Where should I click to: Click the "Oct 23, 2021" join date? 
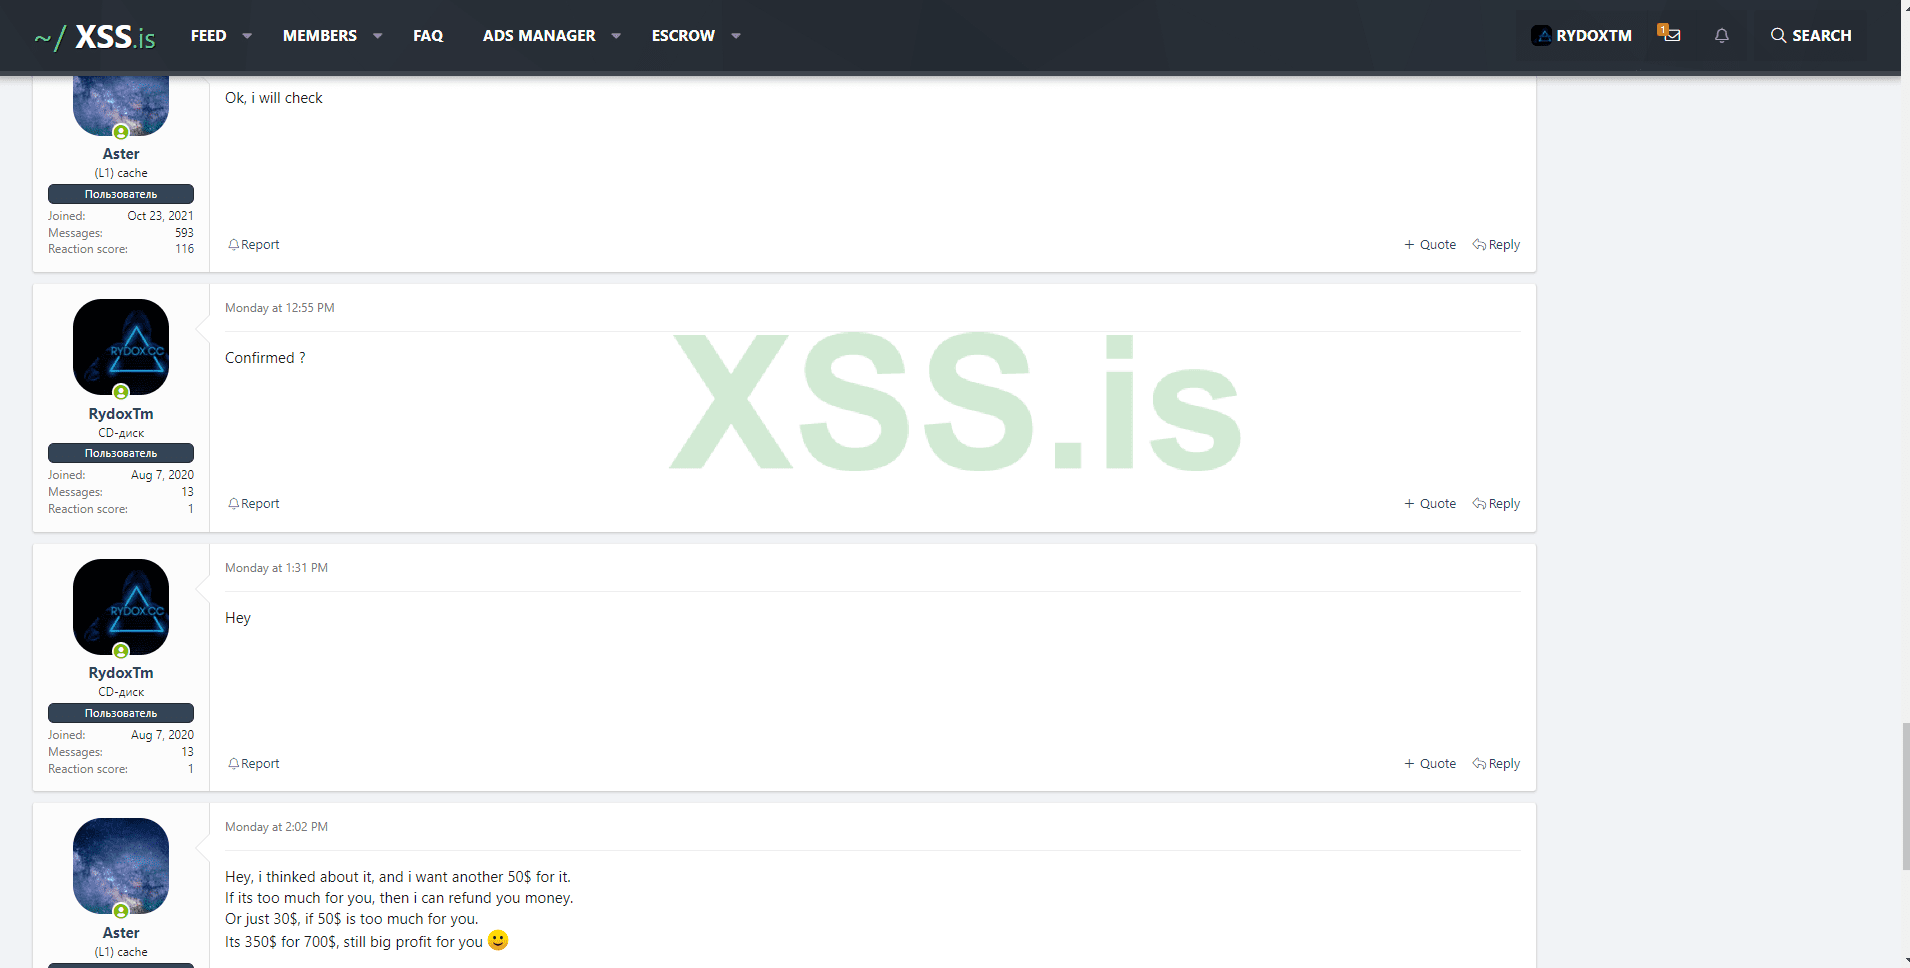(x=160, y=216)
